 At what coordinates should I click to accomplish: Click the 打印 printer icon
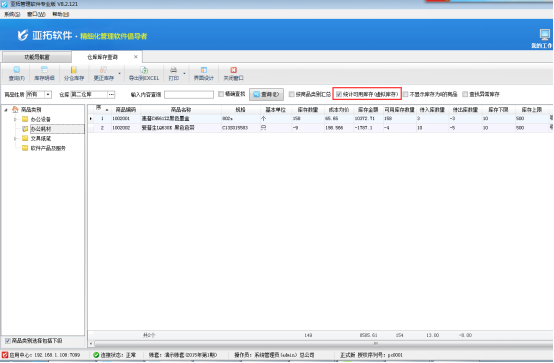(173, 70)
